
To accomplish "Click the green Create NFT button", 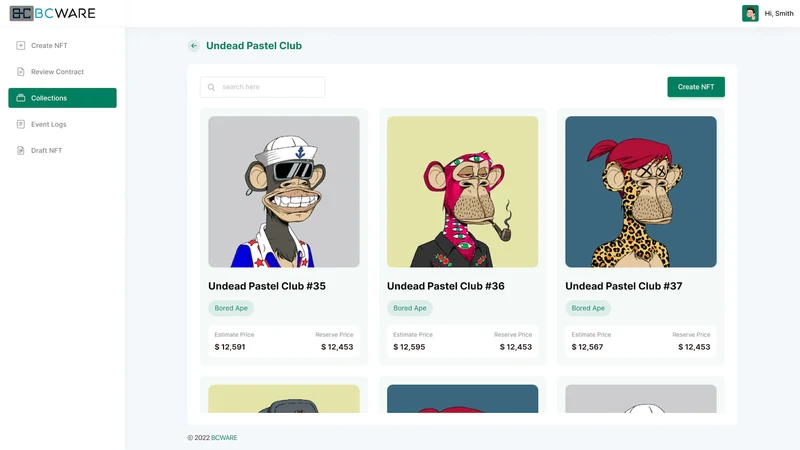I will click(x=696, y=87).
